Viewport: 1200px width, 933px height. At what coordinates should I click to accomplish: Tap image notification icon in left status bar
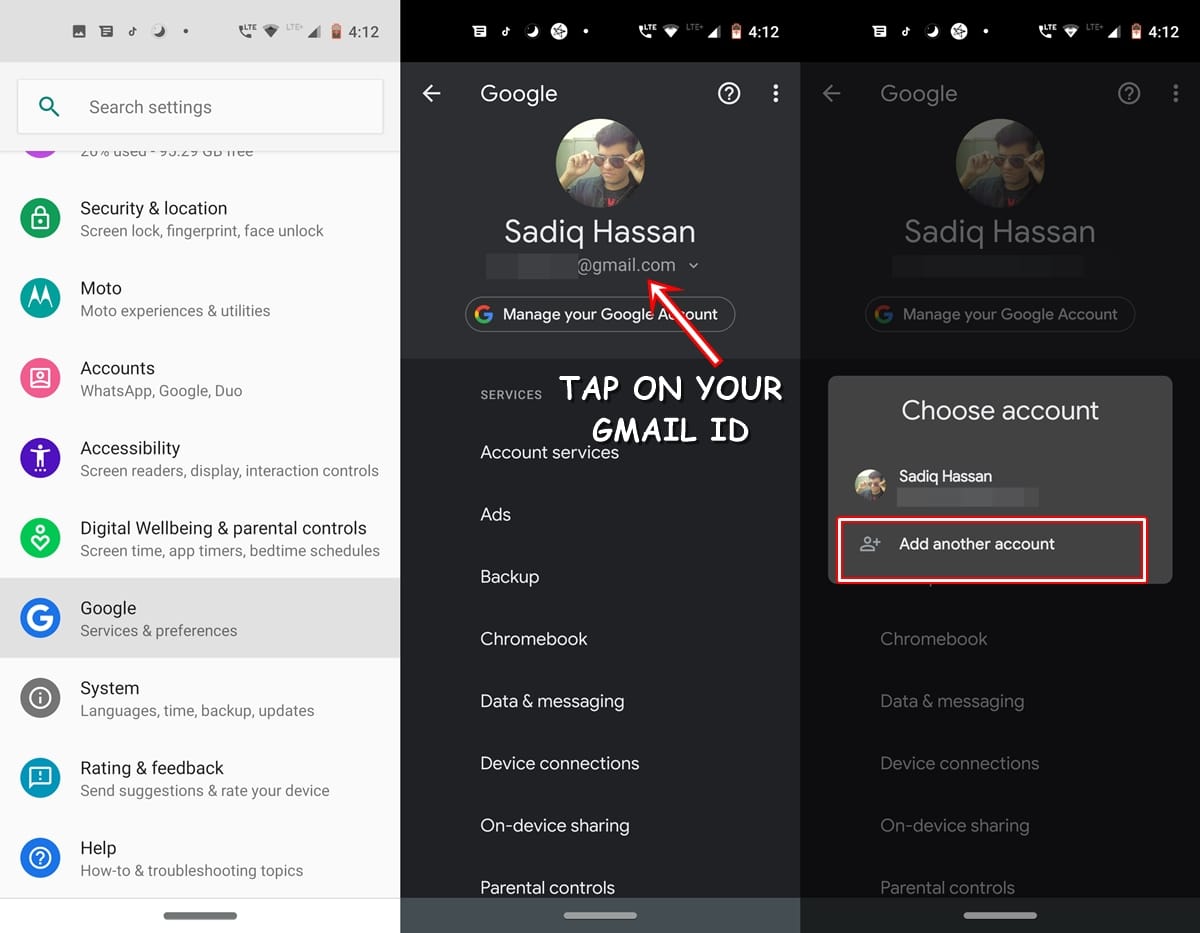click(x=79, y=31)
